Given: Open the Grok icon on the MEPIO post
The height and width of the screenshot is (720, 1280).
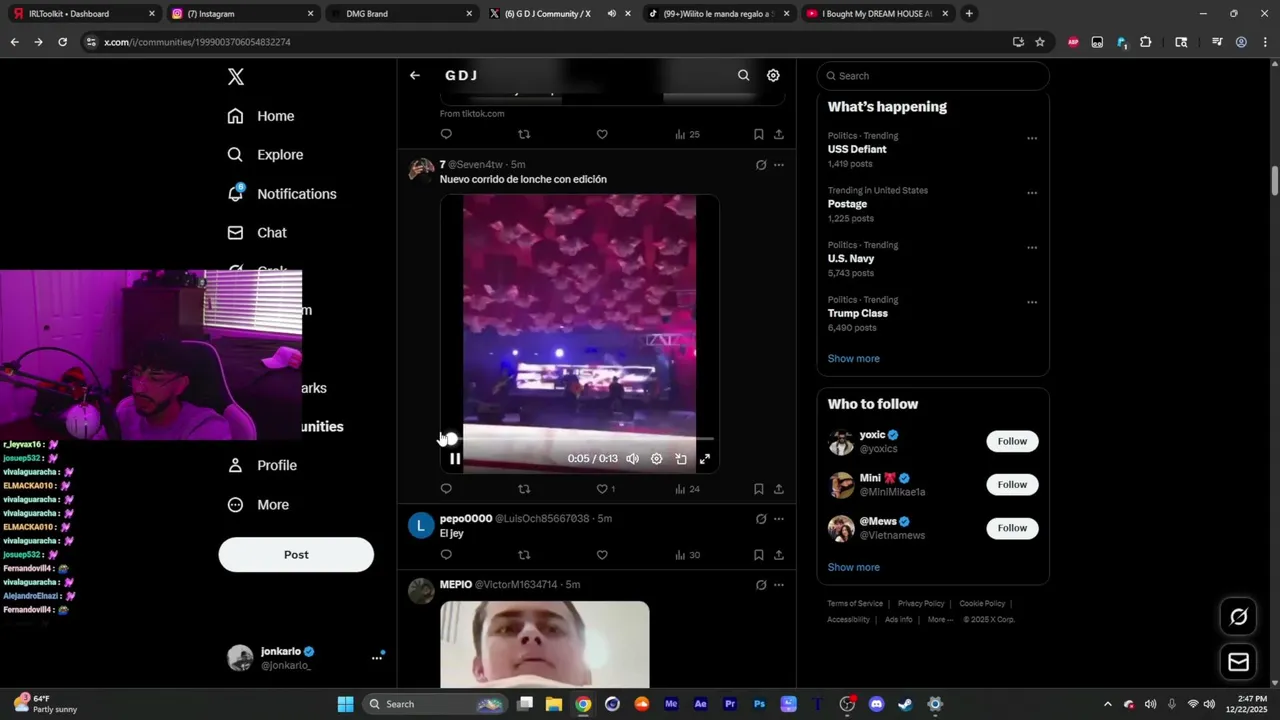Looking at the screenshot, I should coord(761,585).
